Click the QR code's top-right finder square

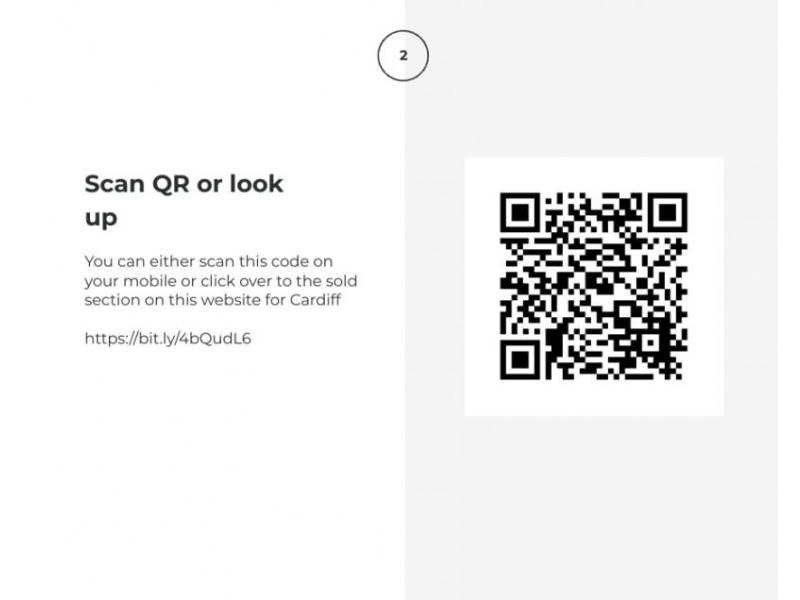point(667,212)
